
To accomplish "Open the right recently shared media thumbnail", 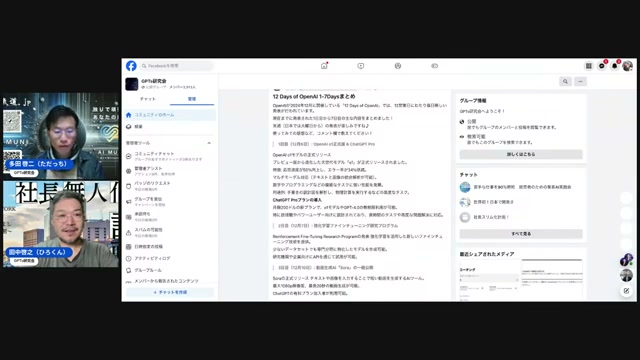I will 552,280.
